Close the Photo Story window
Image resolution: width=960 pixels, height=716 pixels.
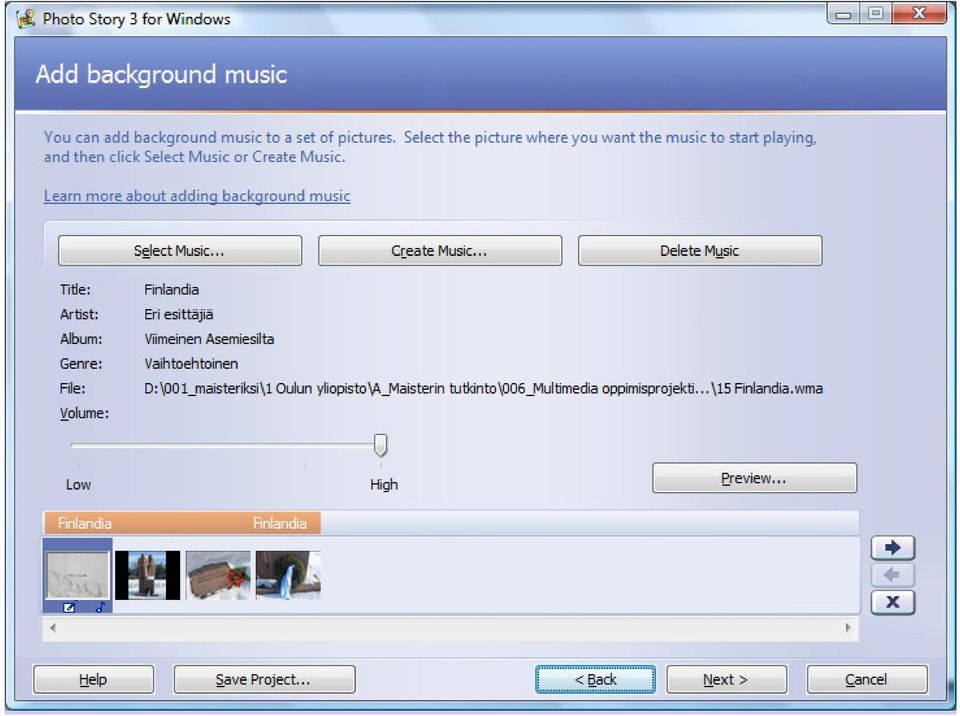(x=918, y=13)
